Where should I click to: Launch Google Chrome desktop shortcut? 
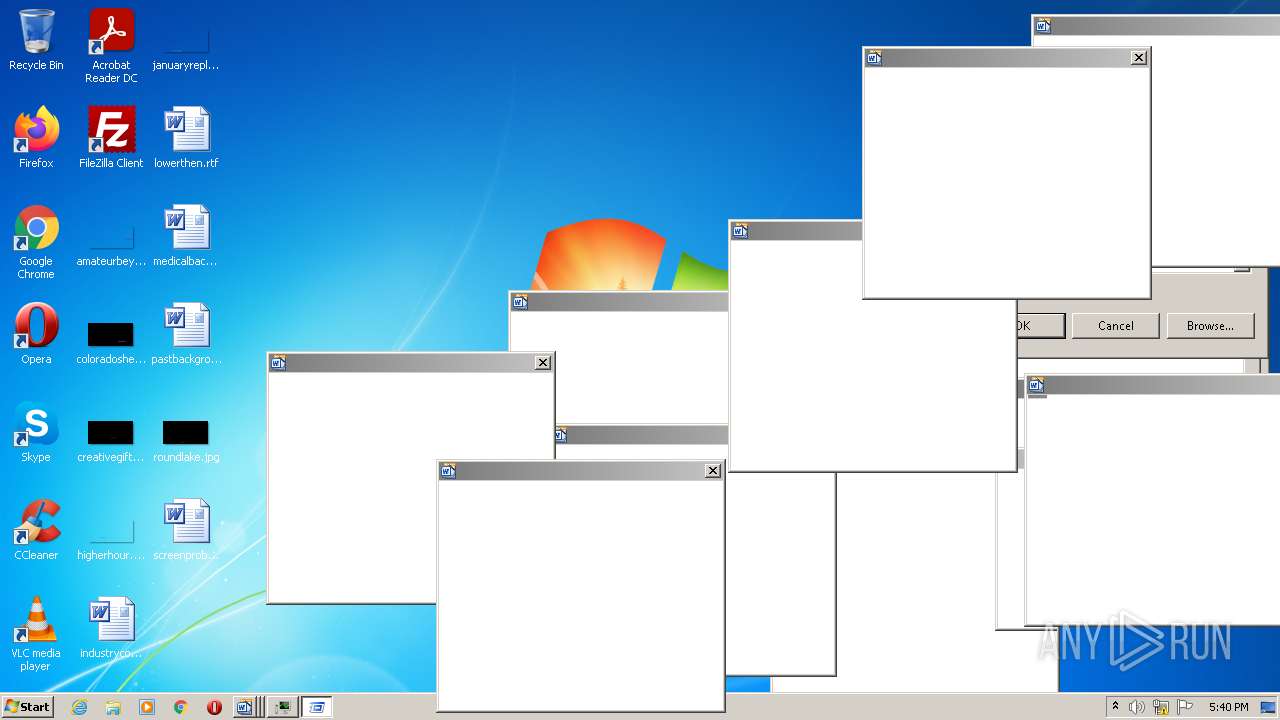coord(36,243)
